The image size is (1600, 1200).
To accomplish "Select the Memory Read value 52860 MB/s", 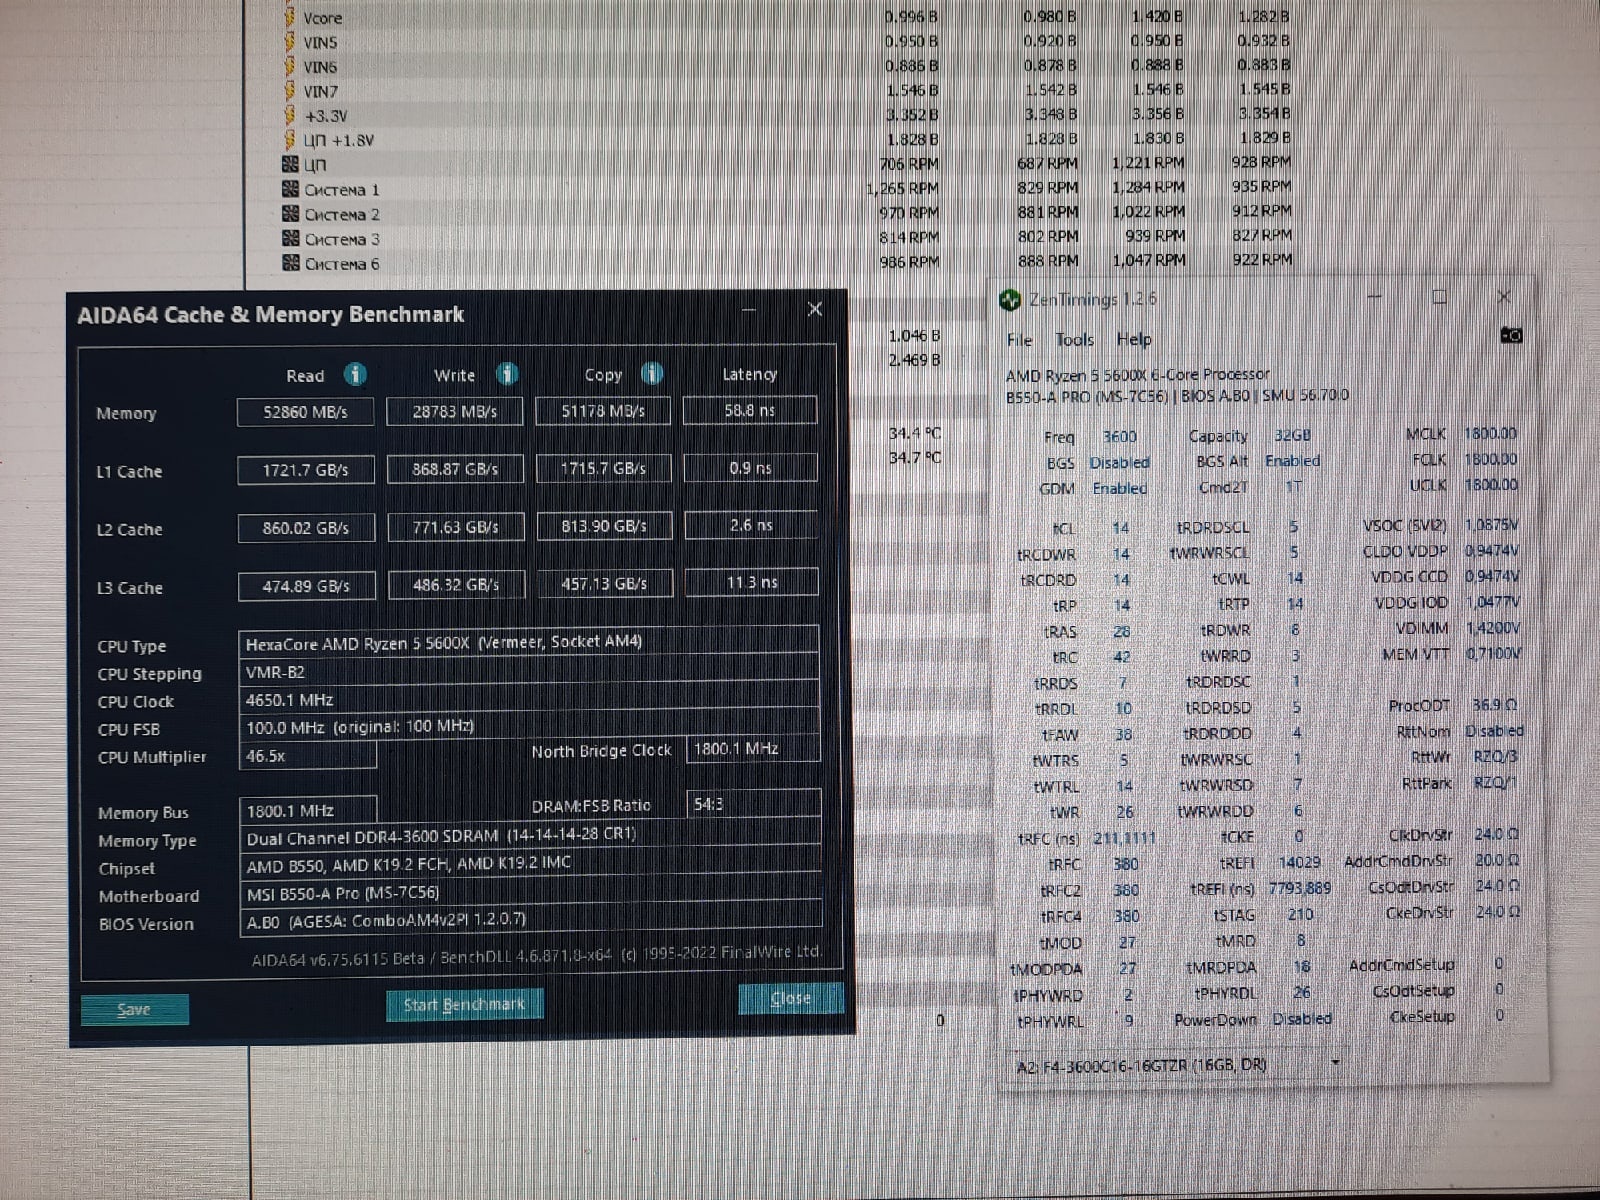I will [x=306, y=412].
